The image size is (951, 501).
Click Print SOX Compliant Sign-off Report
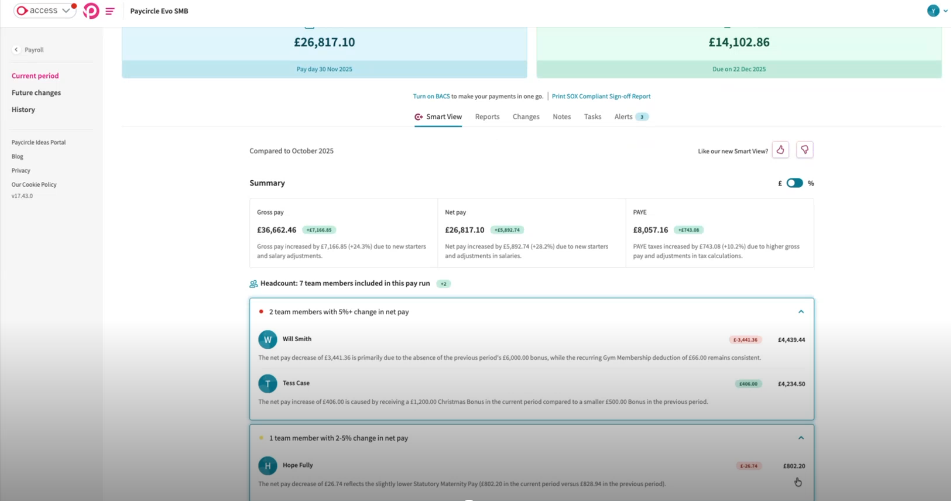click(x=601, y=96)
